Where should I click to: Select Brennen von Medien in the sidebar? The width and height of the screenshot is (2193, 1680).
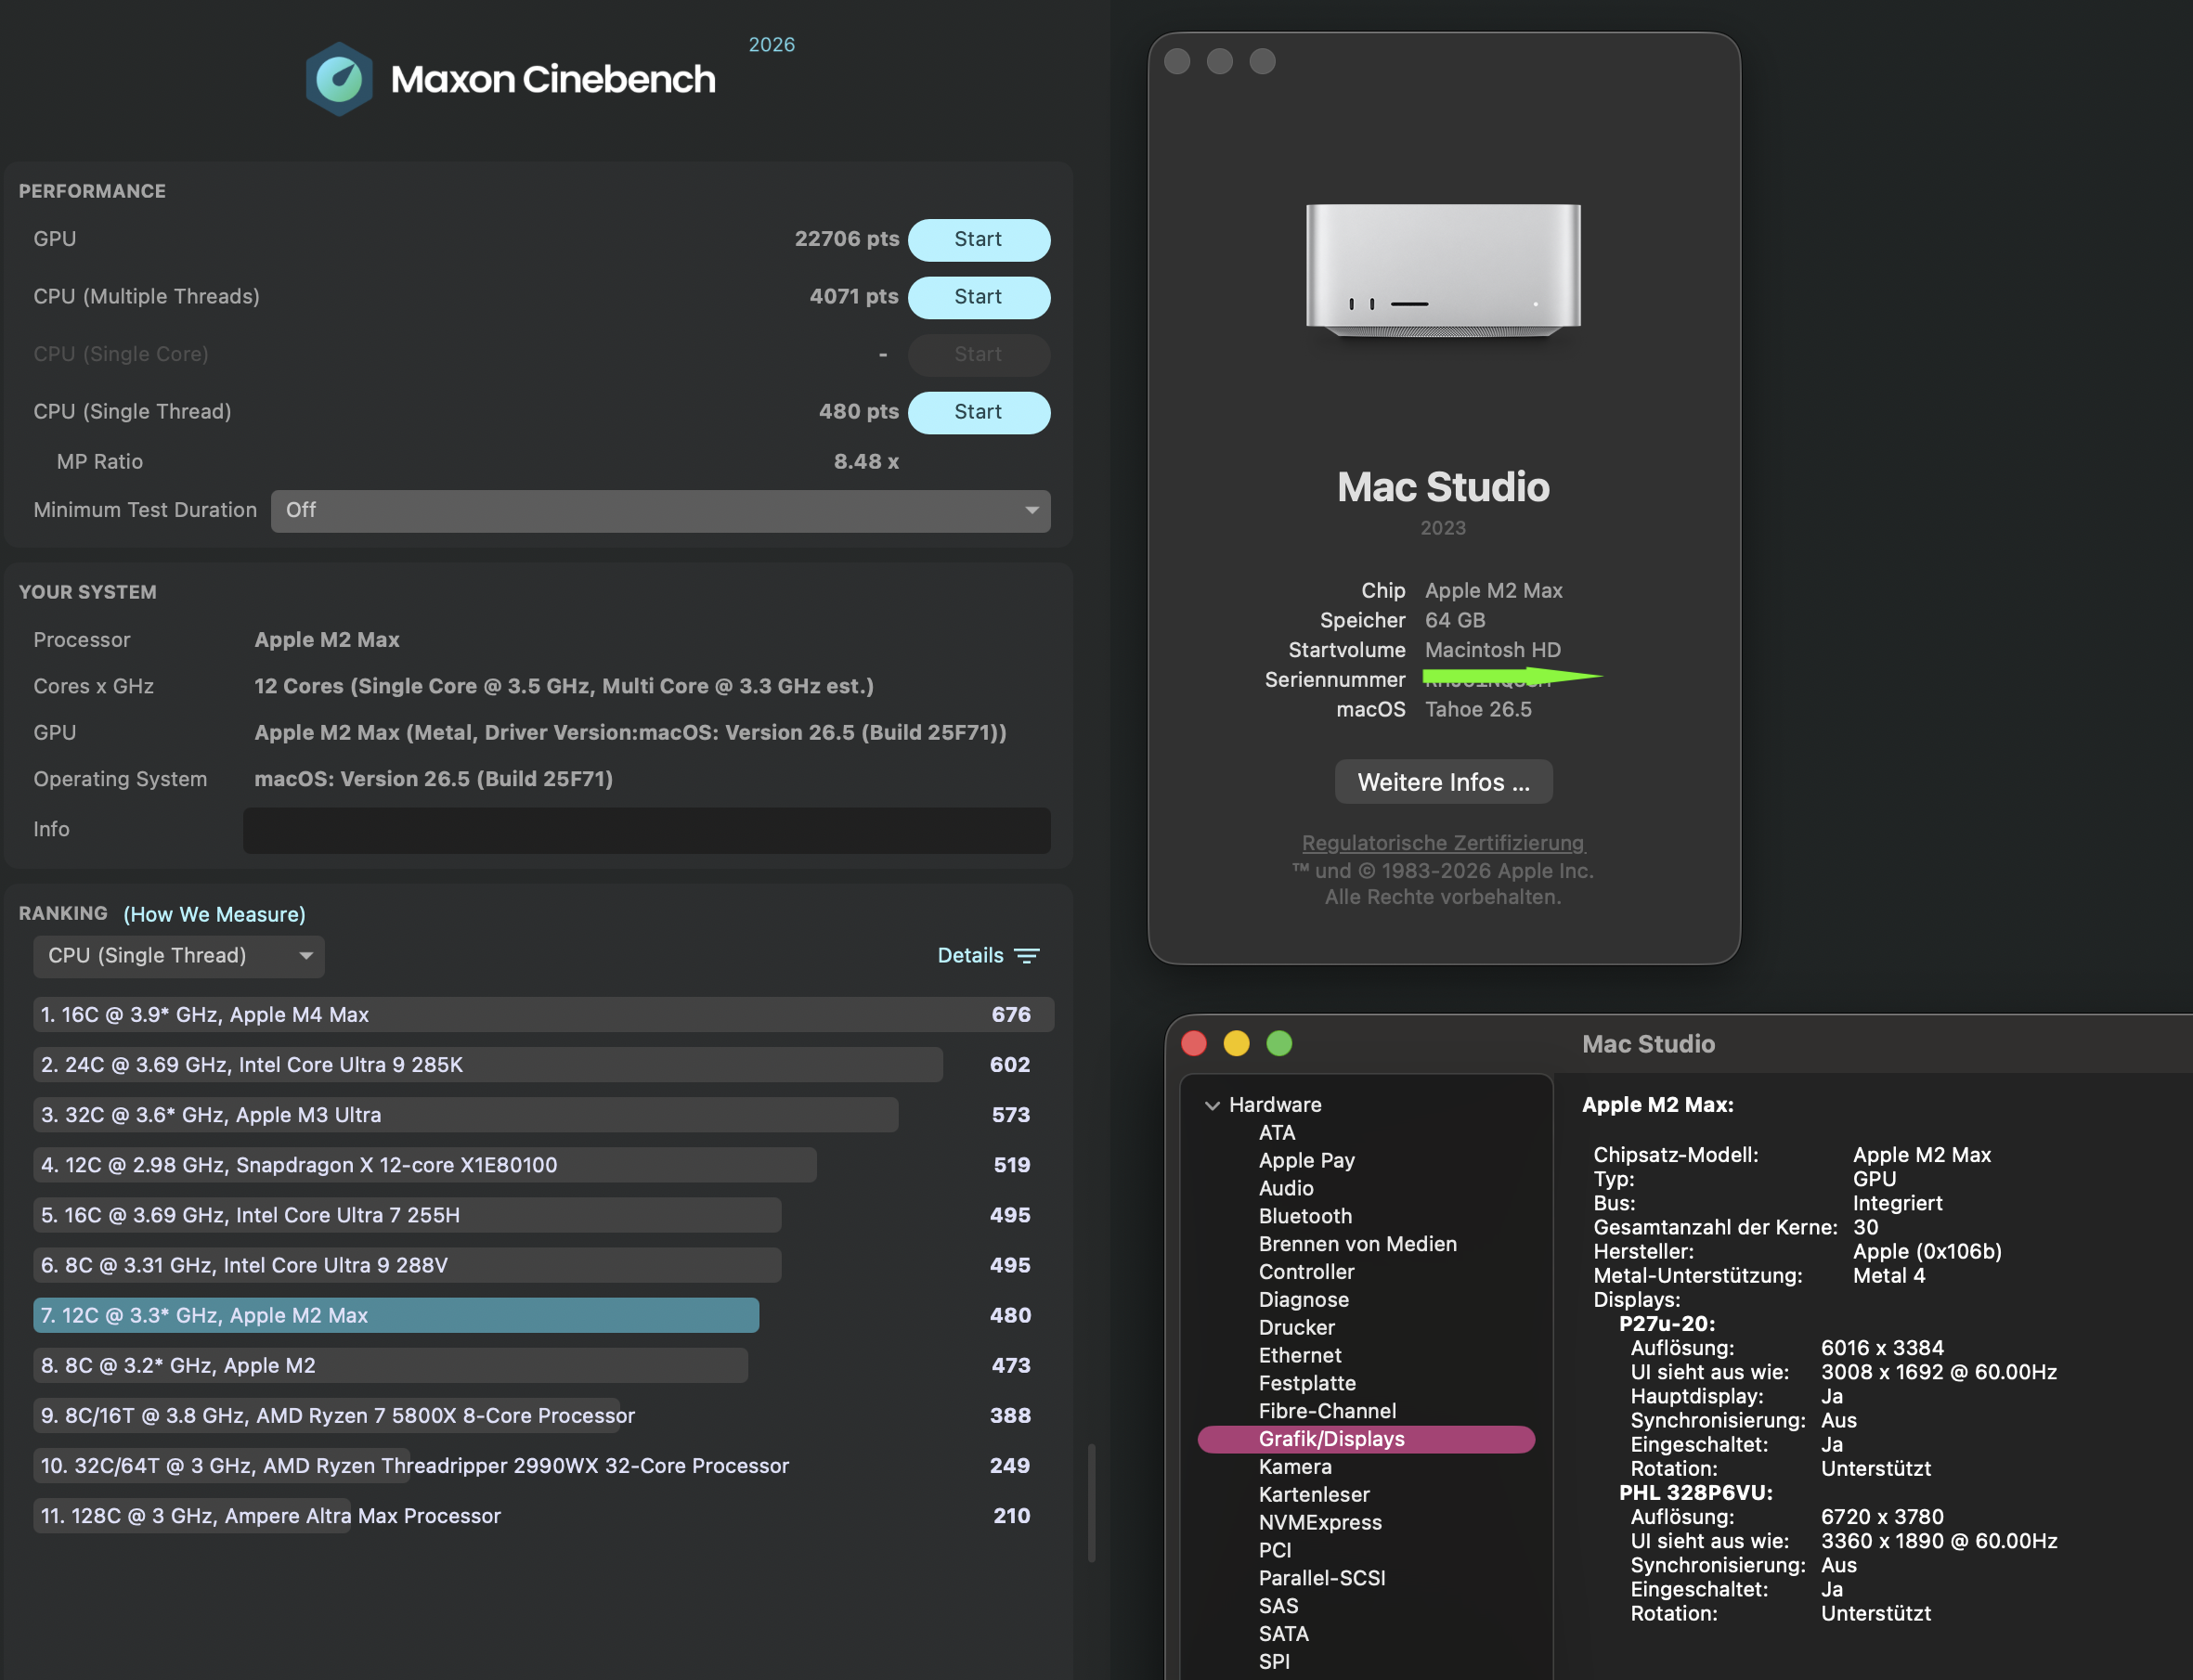1357,1245
